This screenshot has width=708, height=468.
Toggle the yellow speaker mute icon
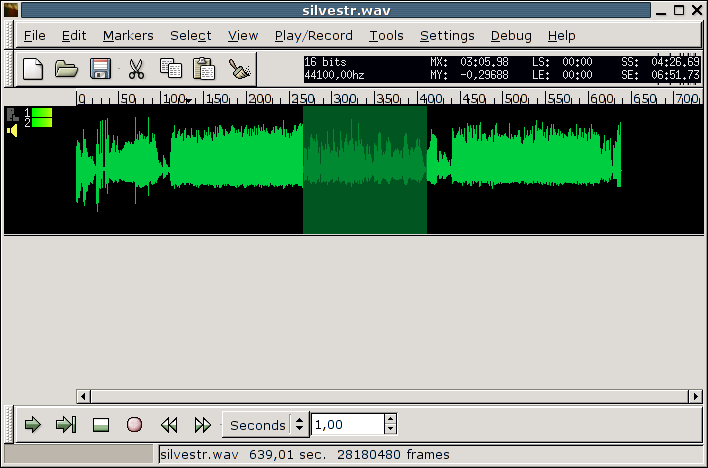(x=12, y=131)
